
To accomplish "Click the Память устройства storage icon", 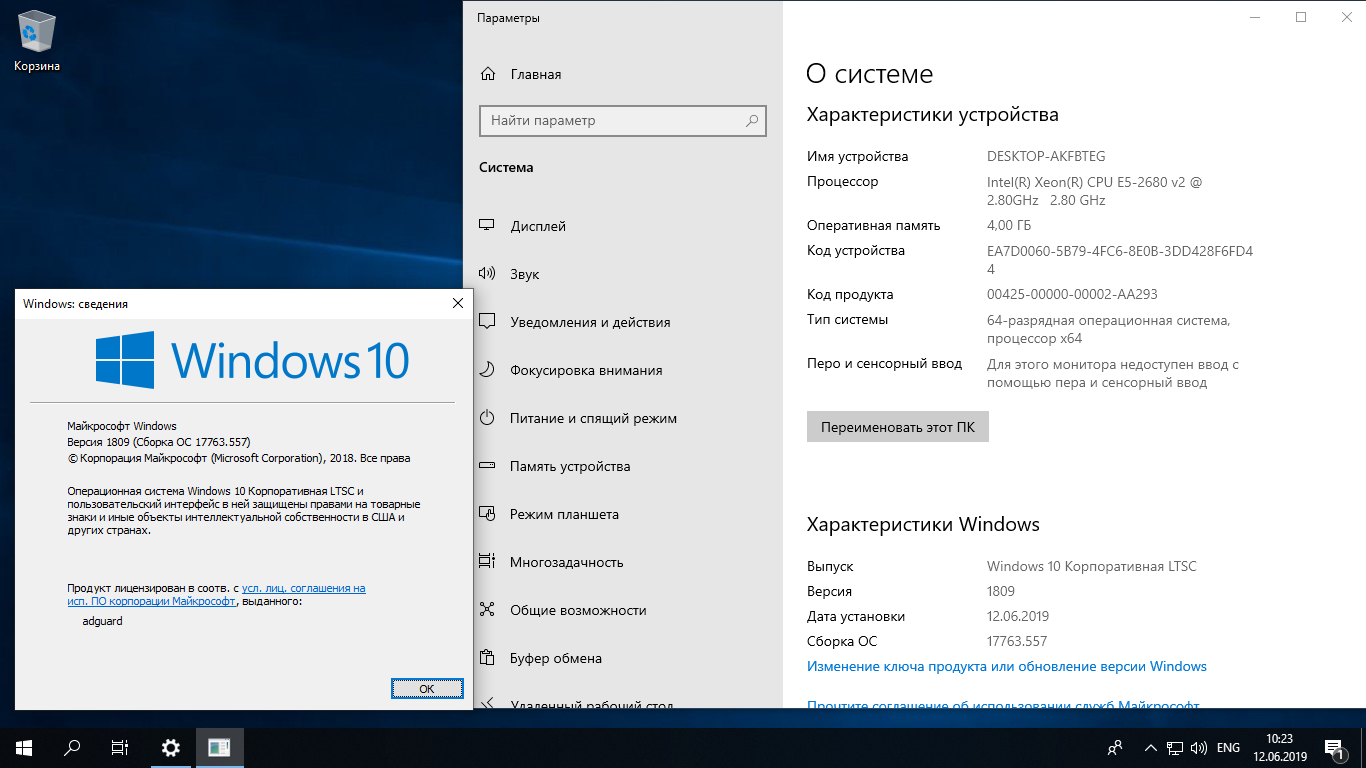I will click(488, 466).
